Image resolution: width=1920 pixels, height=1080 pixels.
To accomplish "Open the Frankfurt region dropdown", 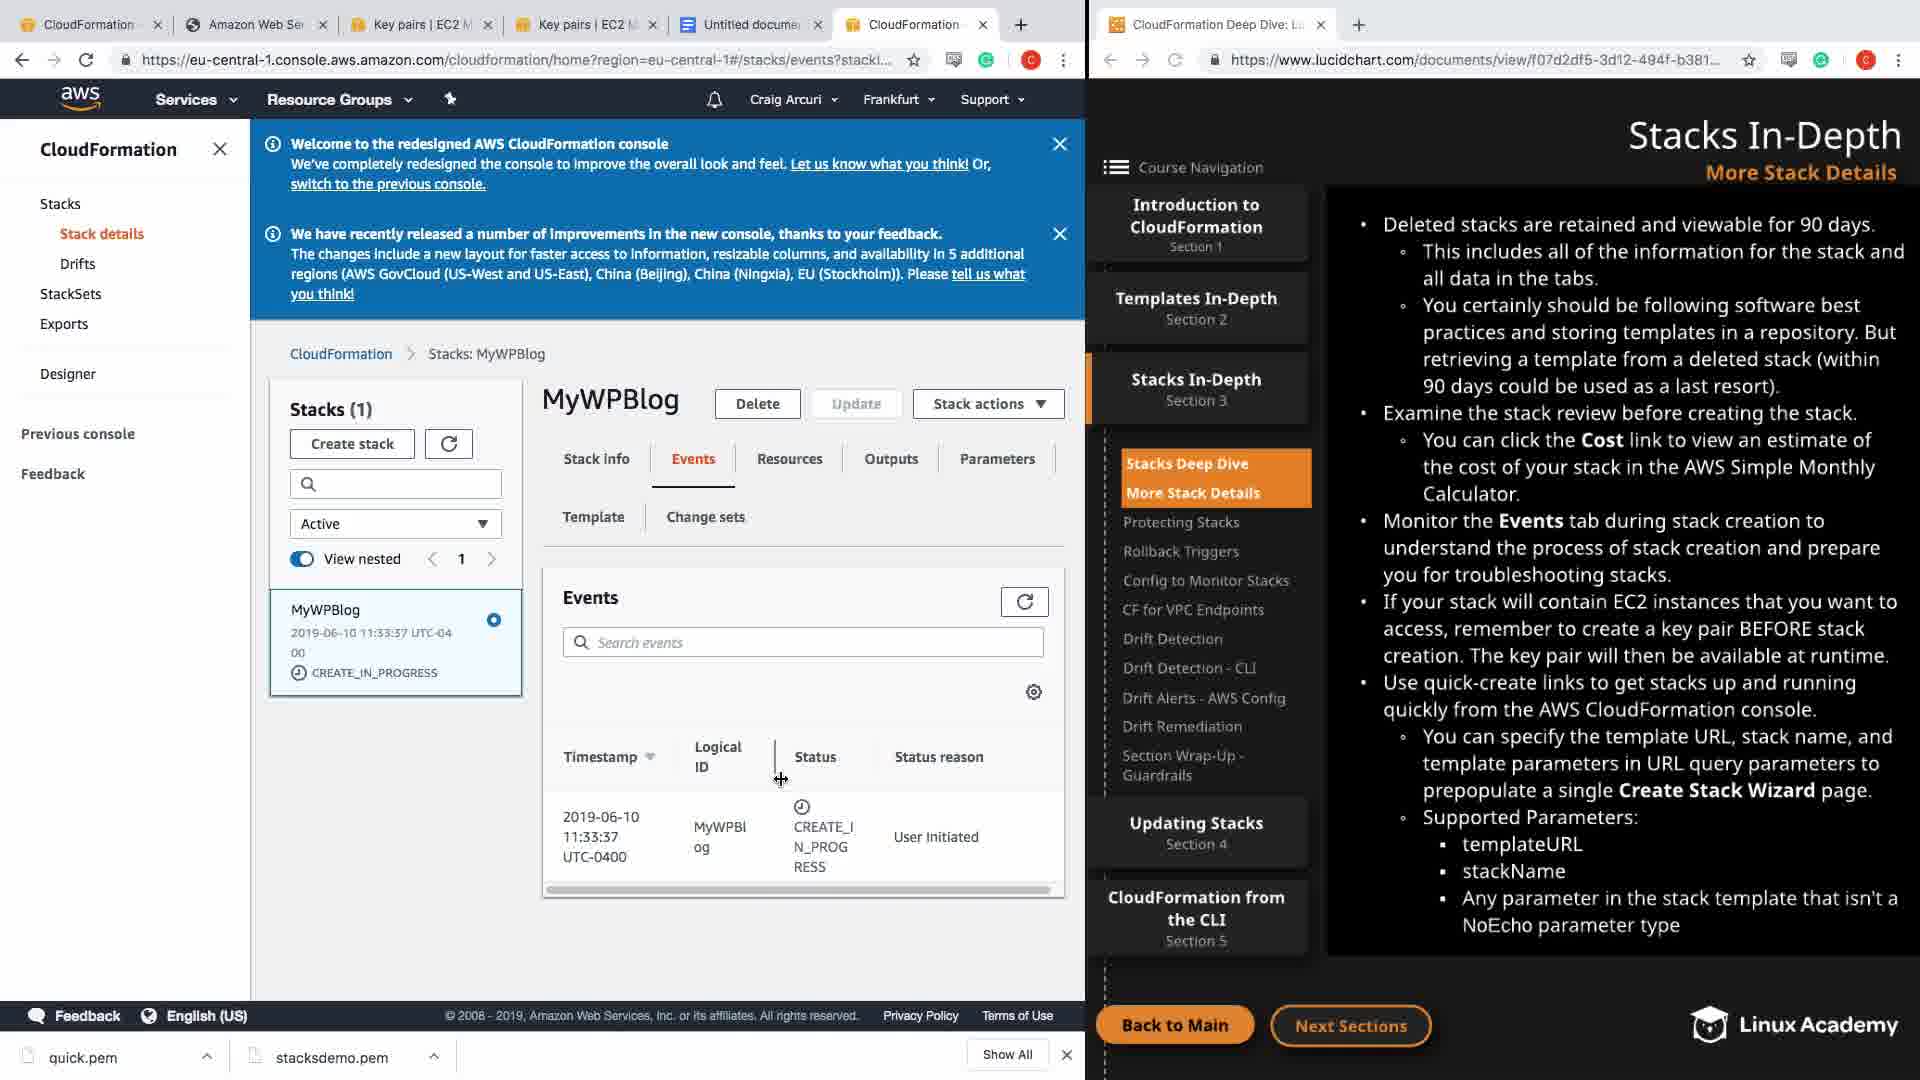I will click(898, 100).
